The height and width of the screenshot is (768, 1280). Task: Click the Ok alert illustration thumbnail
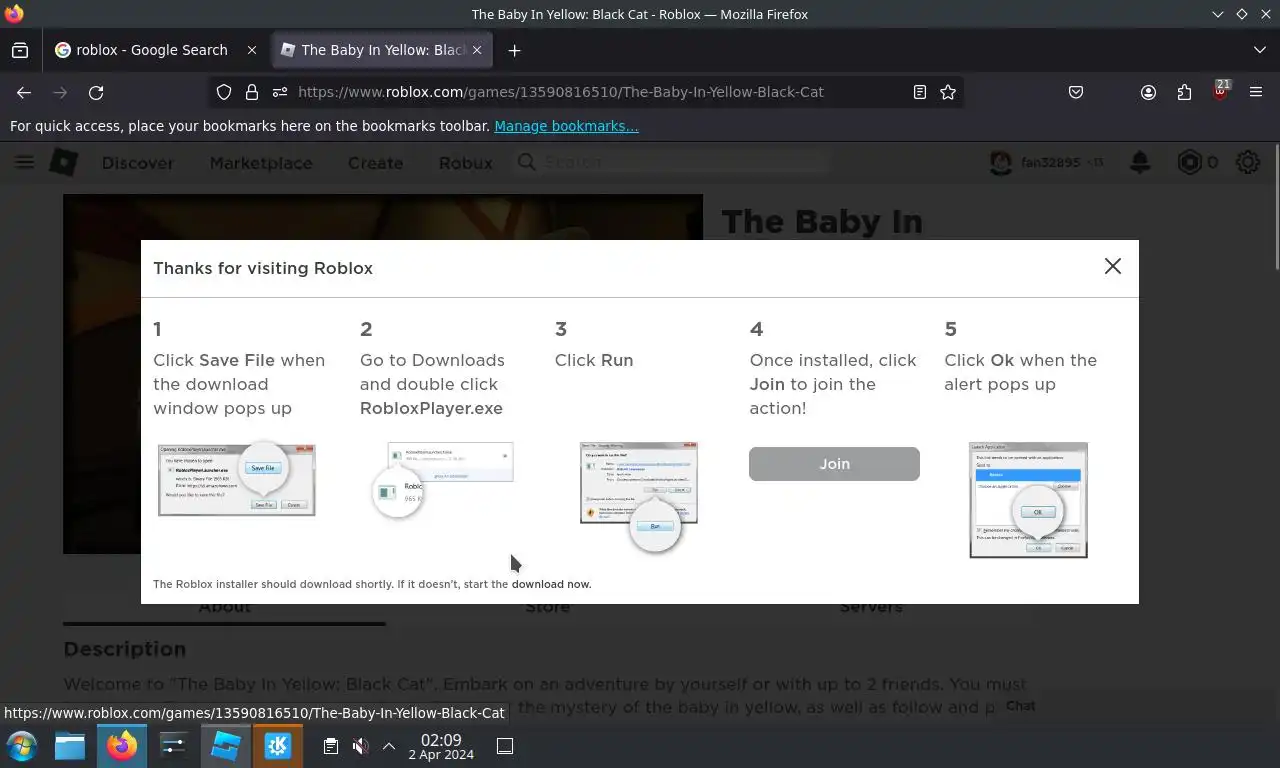pyautogui.click(x=1028, y=500)
